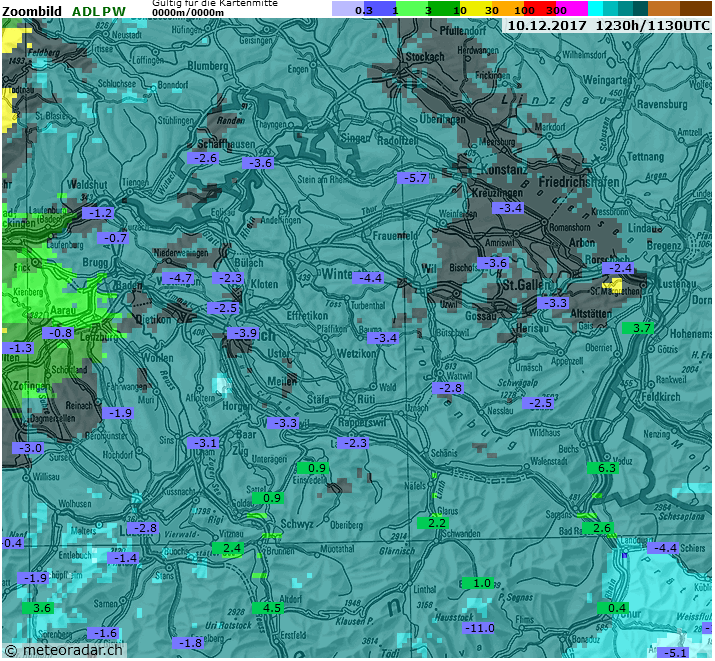Click the green 3.6 temperature label
The width and height of the screenshot is (715, 661).
click(38, 608)
